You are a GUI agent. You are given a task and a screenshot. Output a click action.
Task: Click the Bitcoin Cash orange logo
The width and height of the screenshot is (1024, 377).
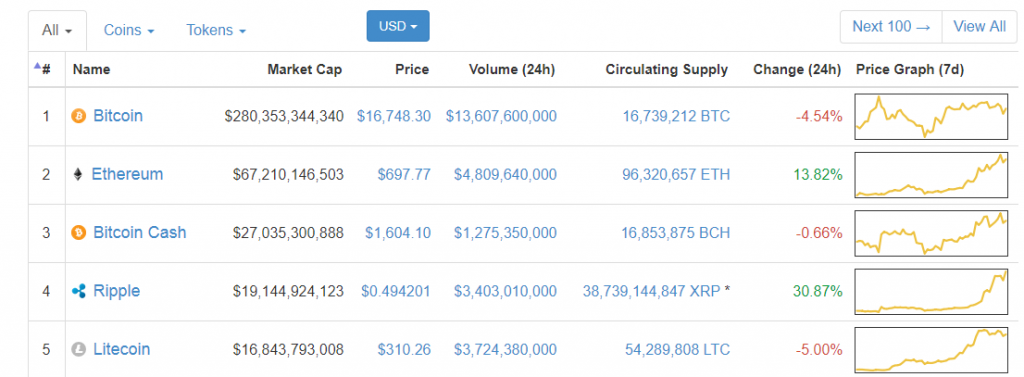[x=78, y=233]
